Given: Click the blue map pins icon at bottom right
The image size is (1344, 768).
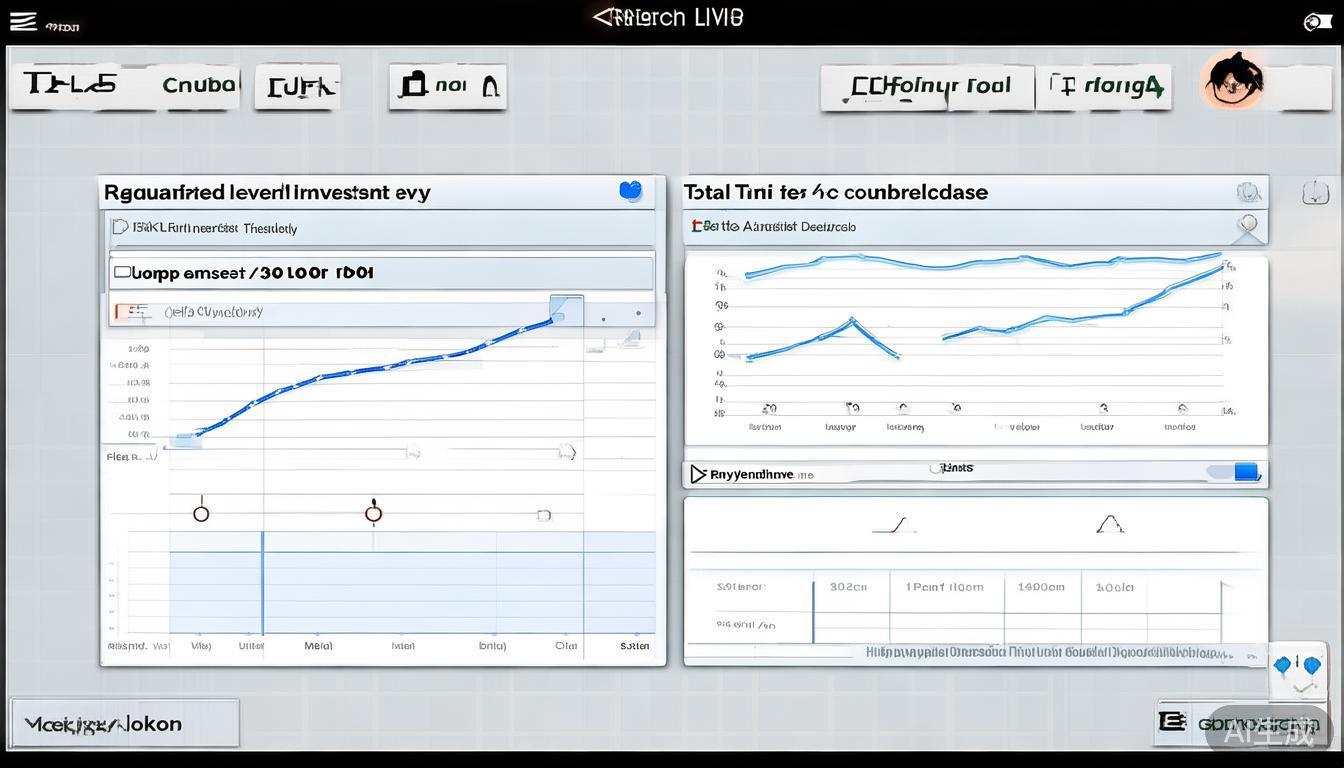Looking at the screenshot, I should [1297, 667].
